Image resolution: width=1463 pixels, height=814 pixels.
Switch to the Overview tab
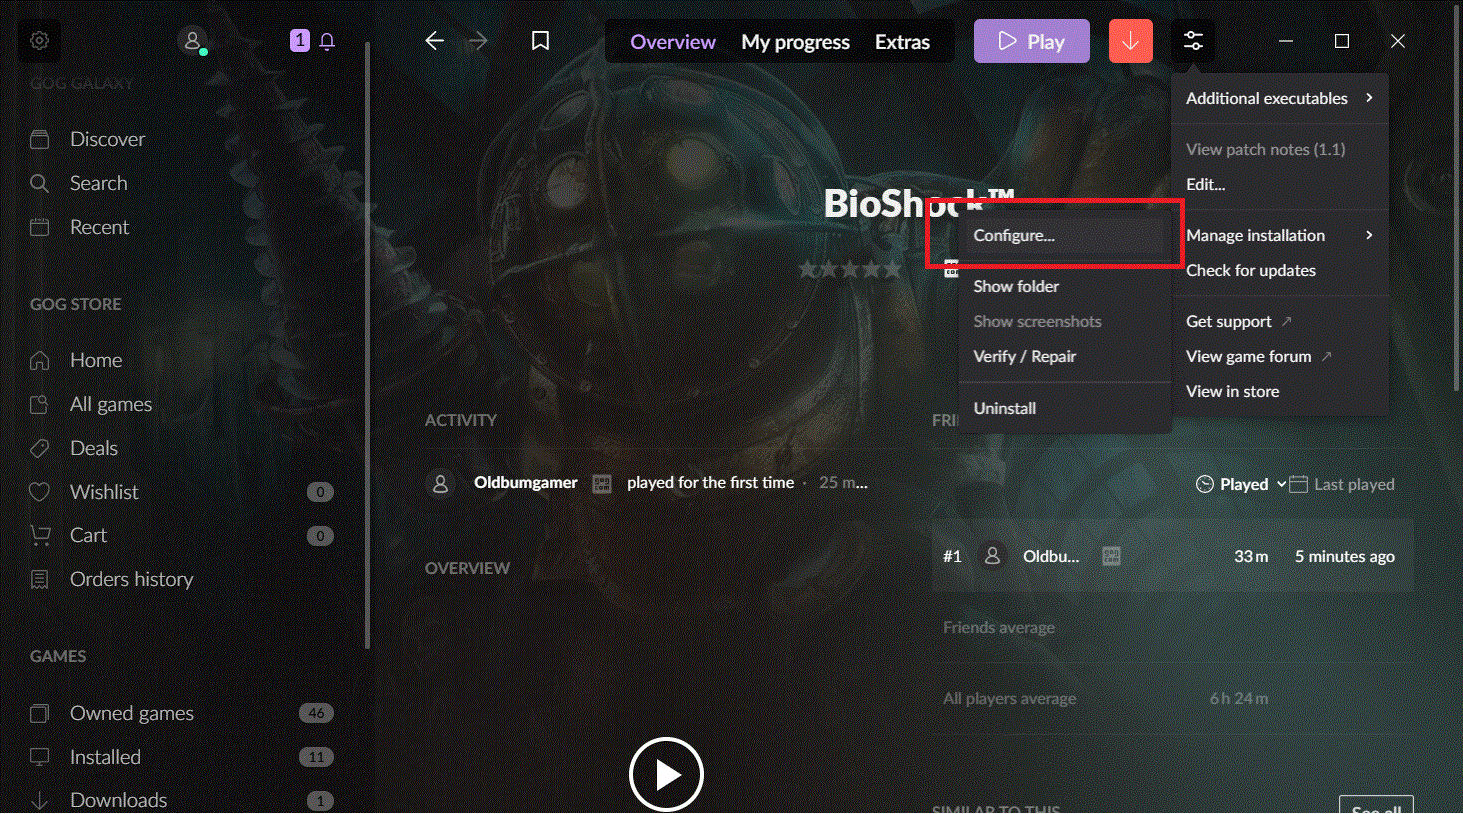[x=673, y=42]
